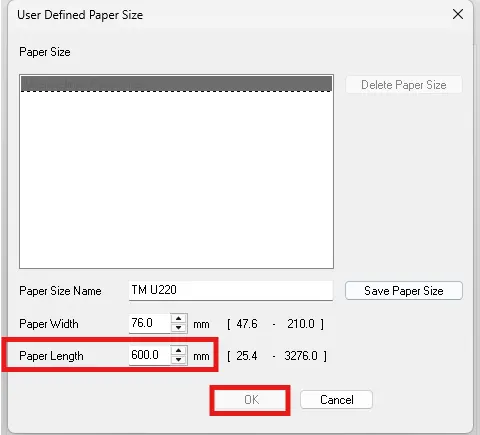The width and height of the screenshot is (480, 435).
Task: Click the OK button
Action: [x=250, y=400]
